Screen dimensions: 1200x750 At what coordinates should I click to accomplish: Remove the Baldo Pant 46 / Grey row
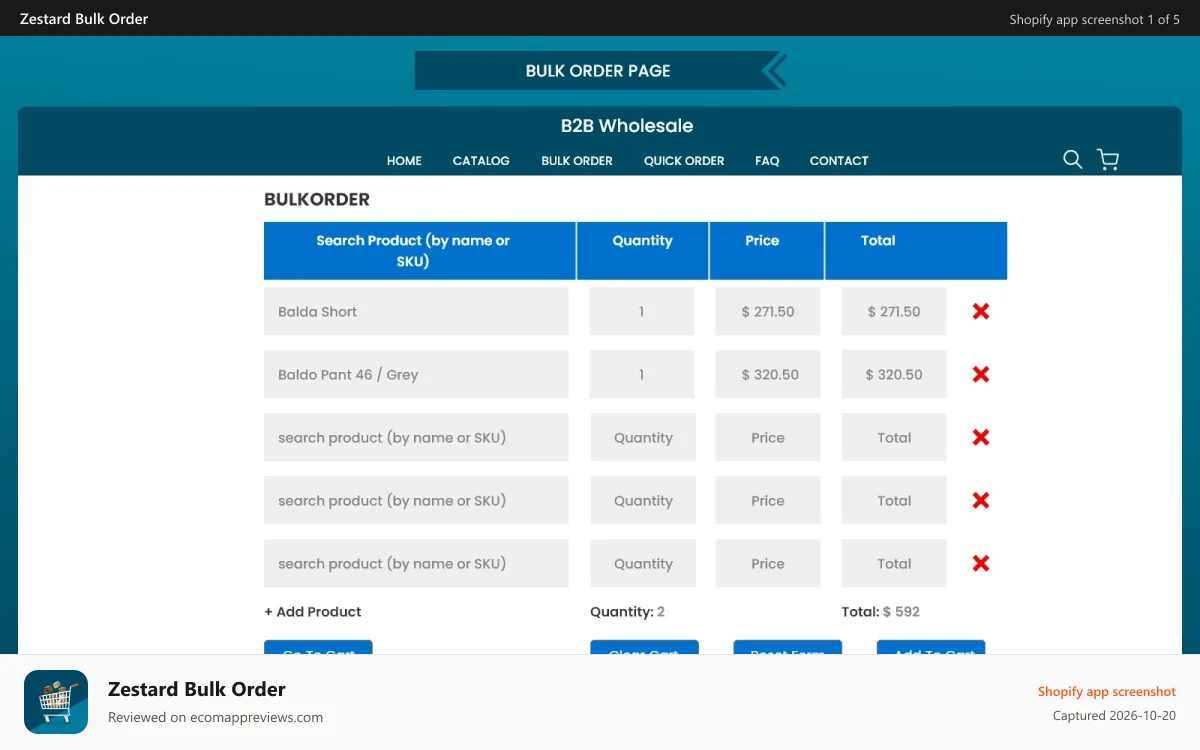(x=981, y=374)
